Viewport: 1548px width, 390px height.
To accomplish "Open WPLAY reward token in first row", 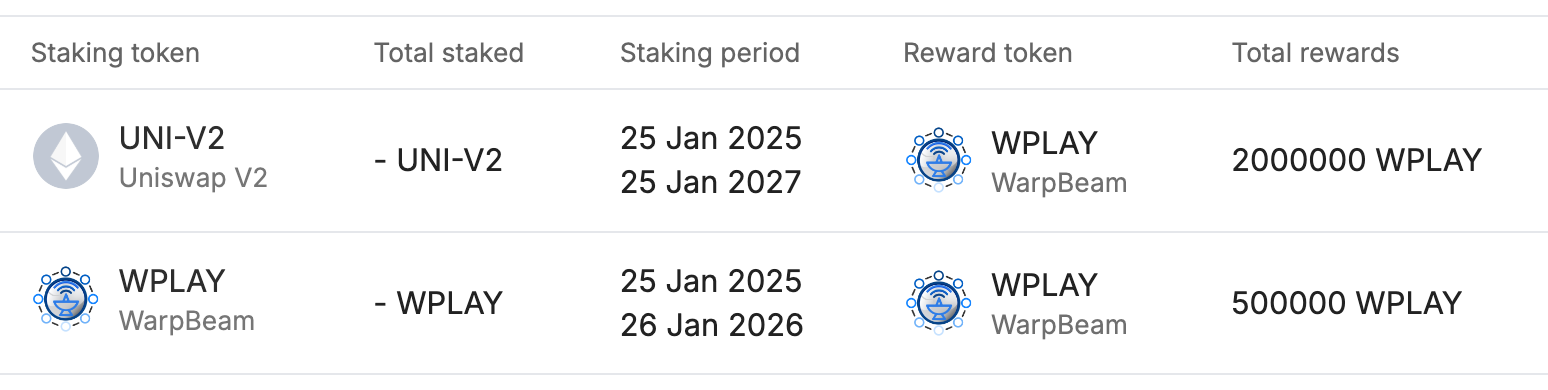I will coord(1044,142).
